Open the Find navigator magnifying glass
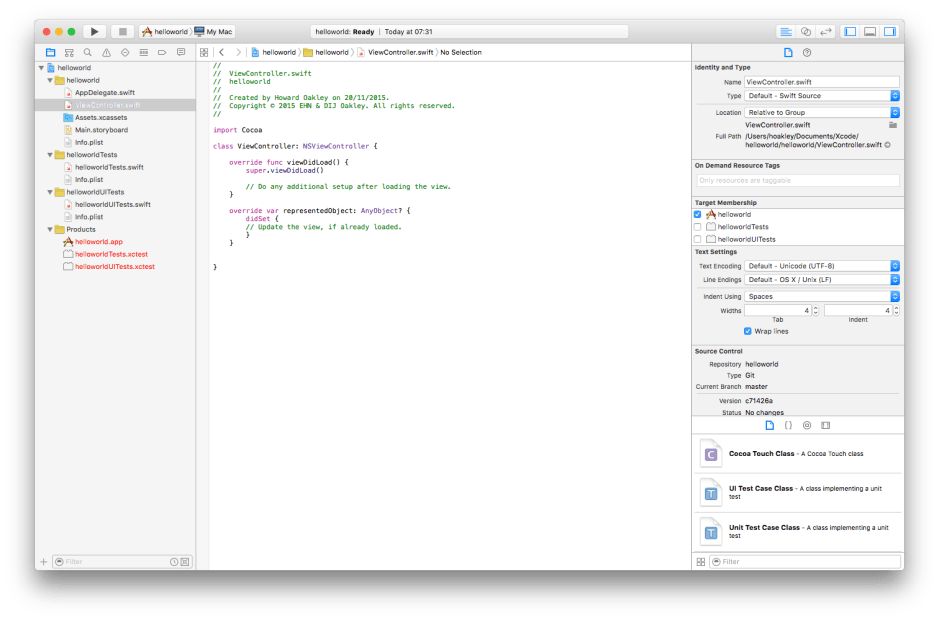 click(86, 52)
